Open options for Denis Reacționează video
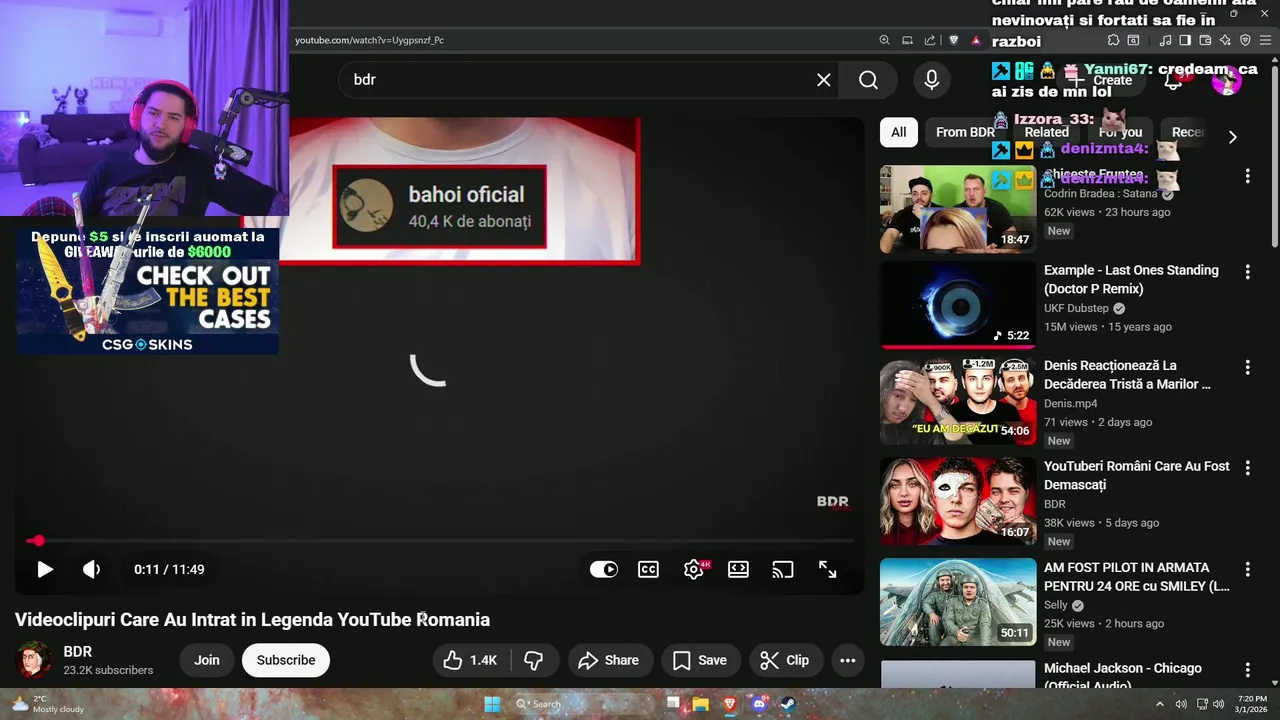This screenshot has height=720, width=1280. [1247, 367]
